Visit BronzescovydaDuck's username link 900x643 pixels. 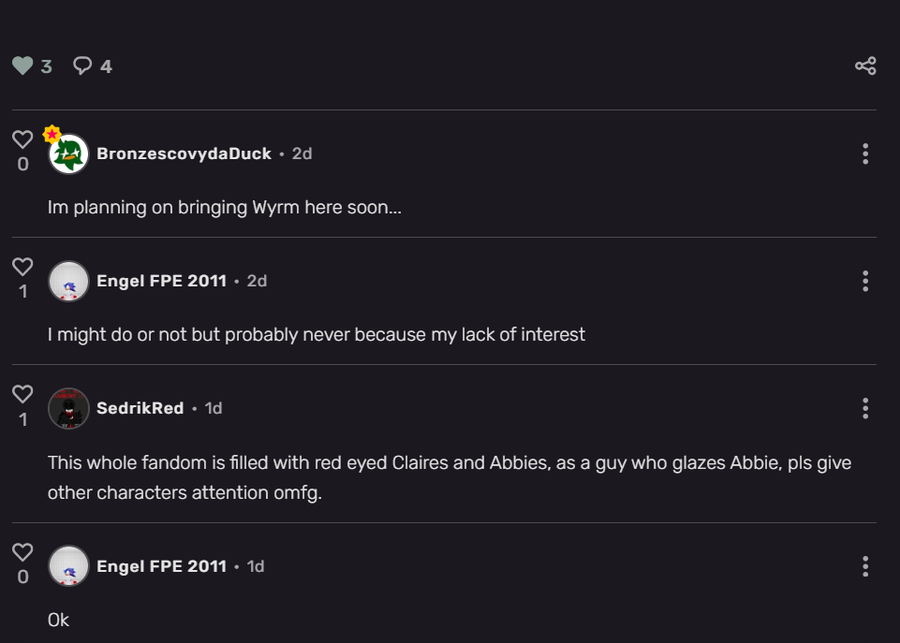click(x=184, y=154)
